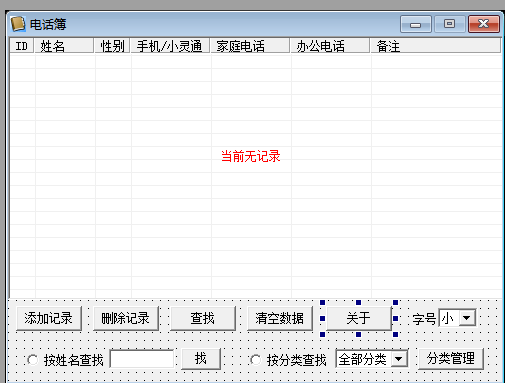The width and height of the screenshot is (505, 383).
Task: Click the 添加记录 button
Action: click(49, 318)
